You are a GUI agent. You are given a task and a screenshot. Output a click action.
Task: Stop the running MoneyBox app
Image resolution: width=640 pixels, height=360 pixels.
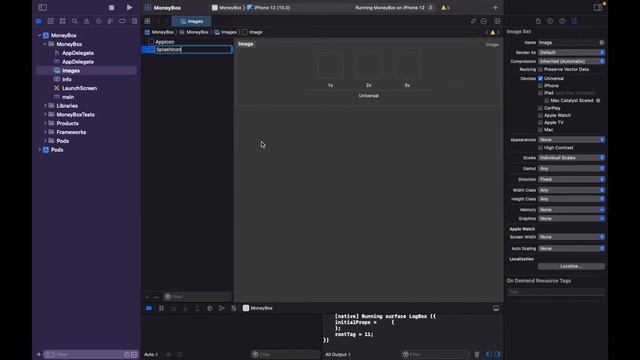pos(111,7)
